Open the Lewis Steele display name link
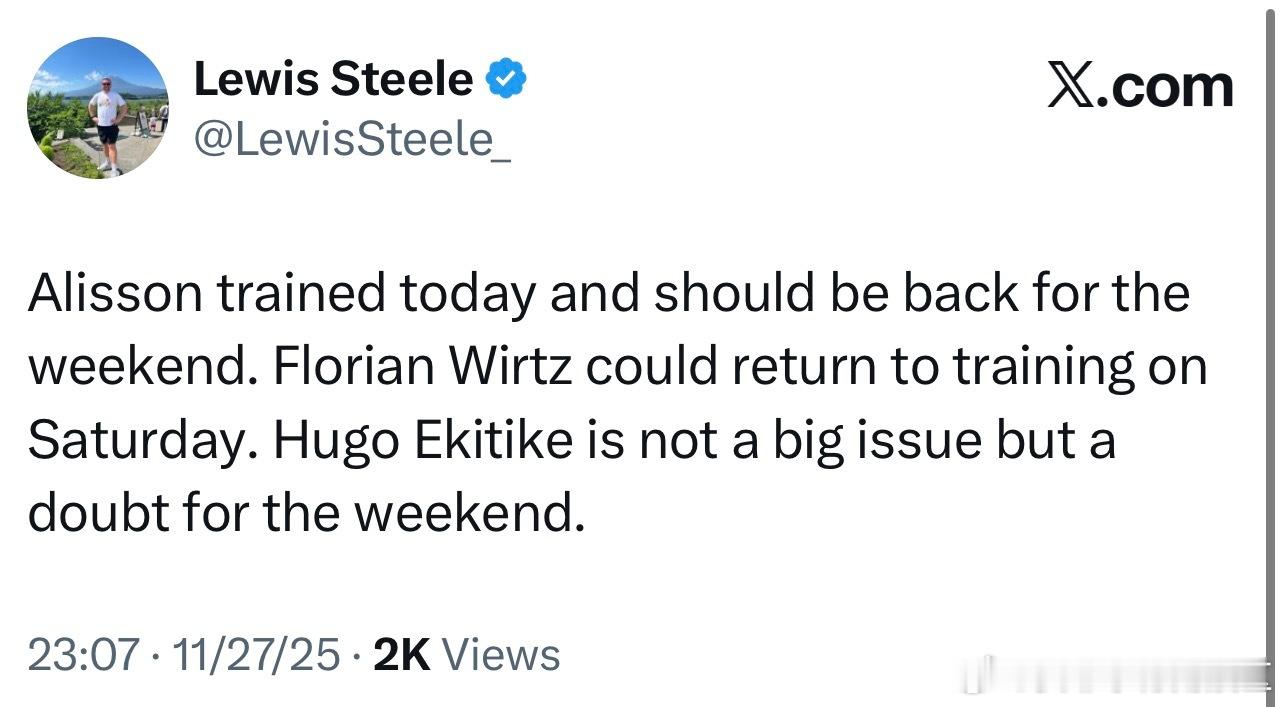The height and width of the screenshot is (707, 1284). click(x=333, y=79)
